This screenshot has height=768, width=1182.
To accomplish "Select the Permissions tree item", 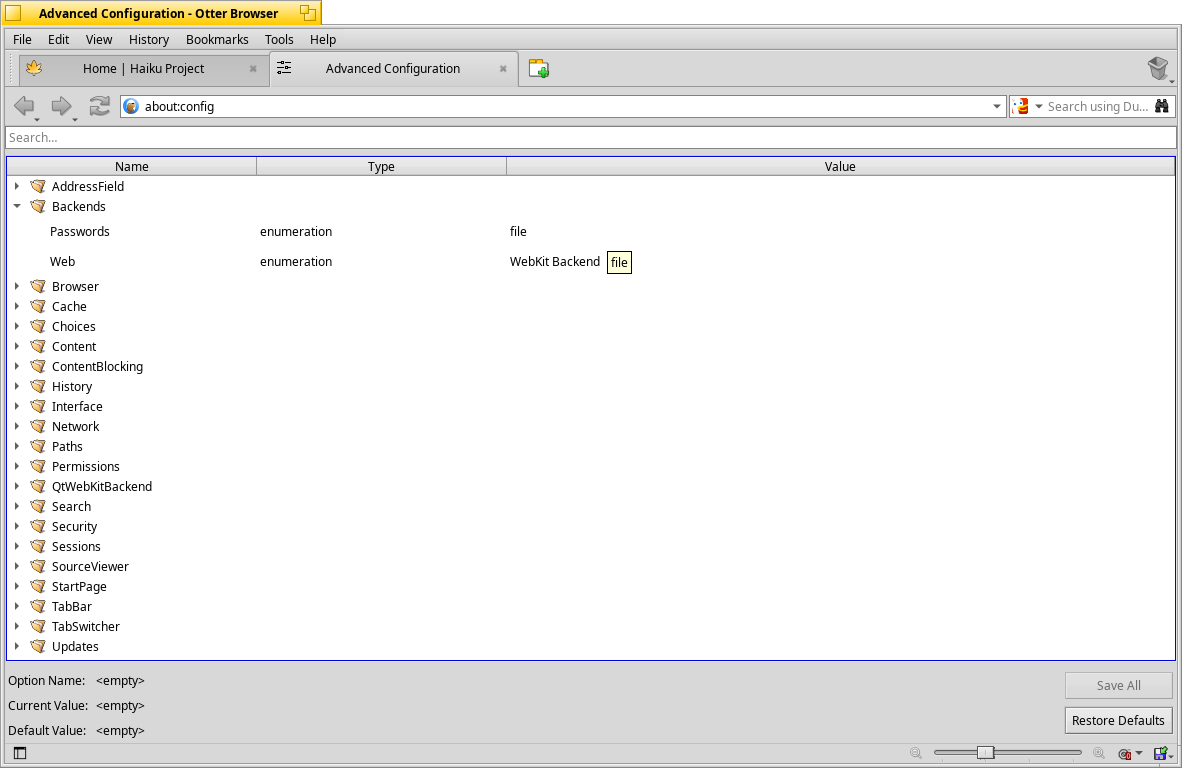I will click(x=85, y=466).
